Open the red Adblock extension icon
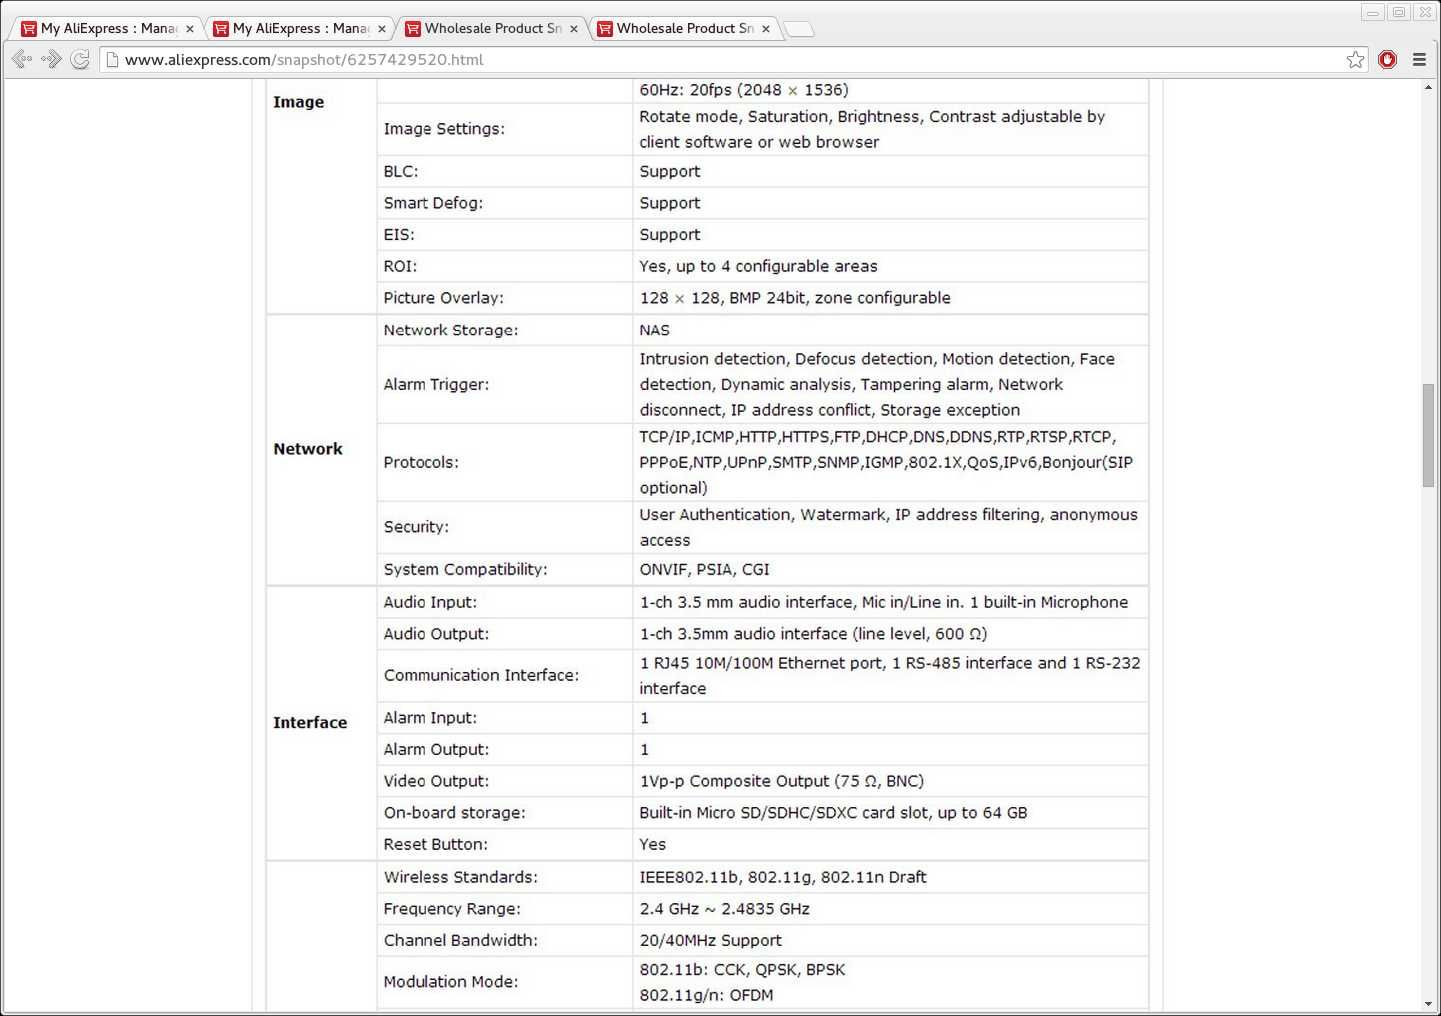Viewport: 1441px width, 1016px height. (1387, 60)
